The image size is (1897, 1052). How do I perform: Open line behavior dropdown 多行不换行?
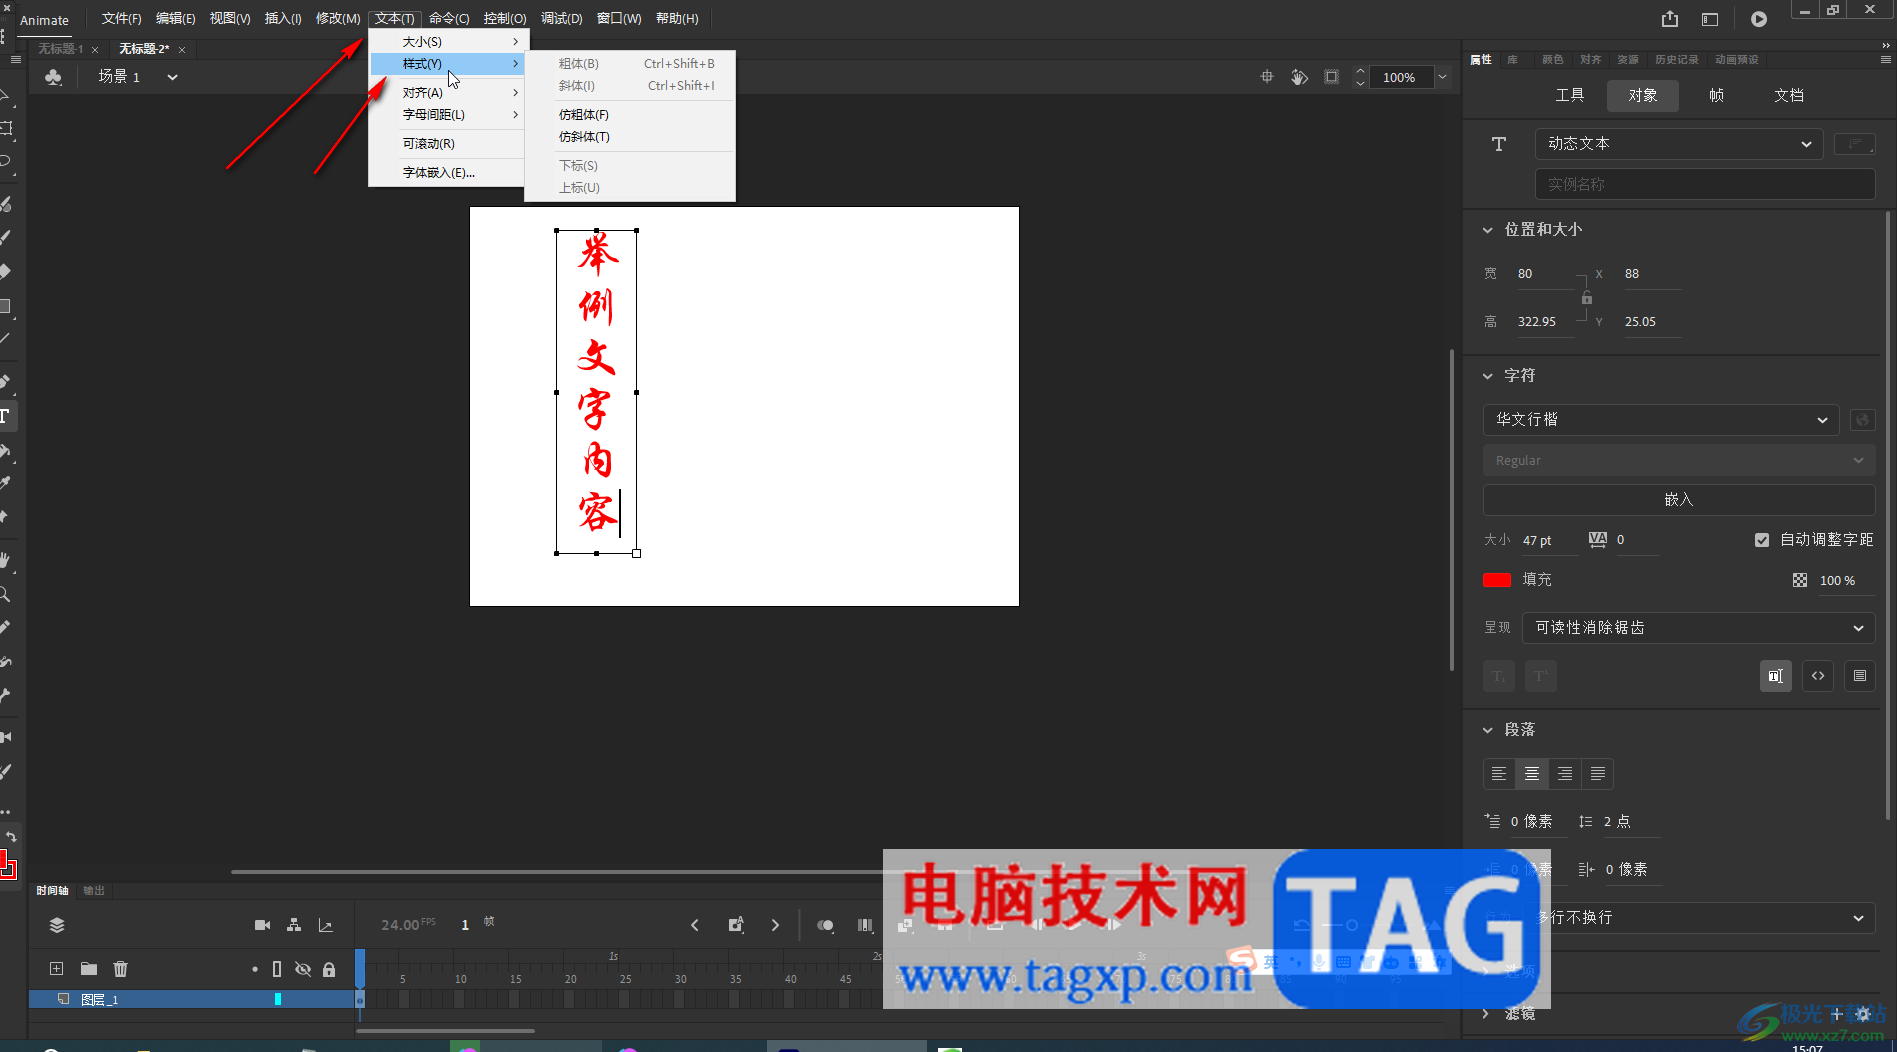pos(1700,918)
